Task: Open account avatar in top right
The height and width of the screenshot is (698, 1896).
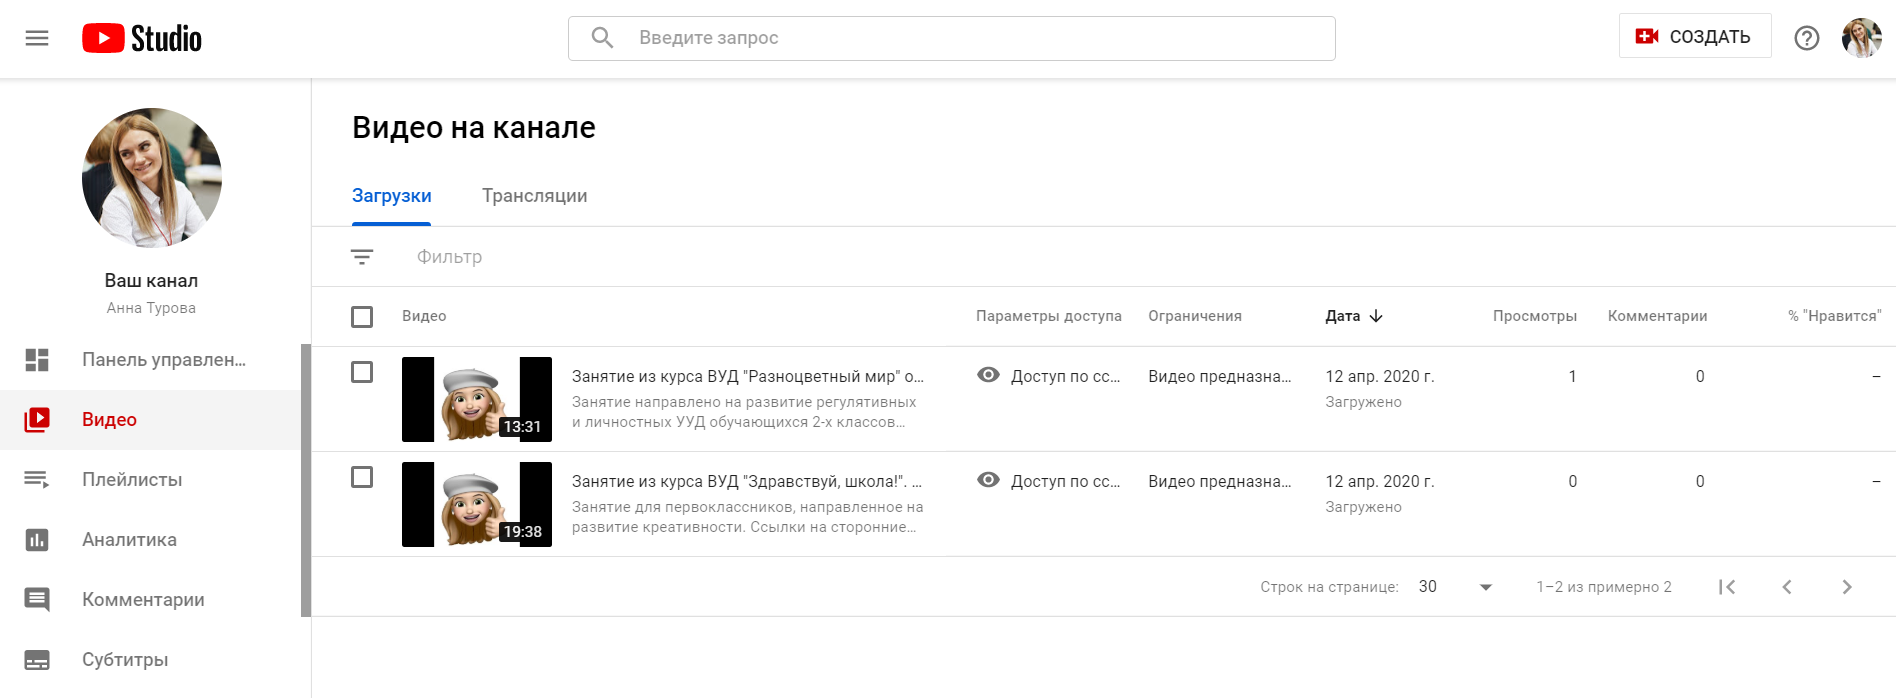Action: (x=1861, y=38)
